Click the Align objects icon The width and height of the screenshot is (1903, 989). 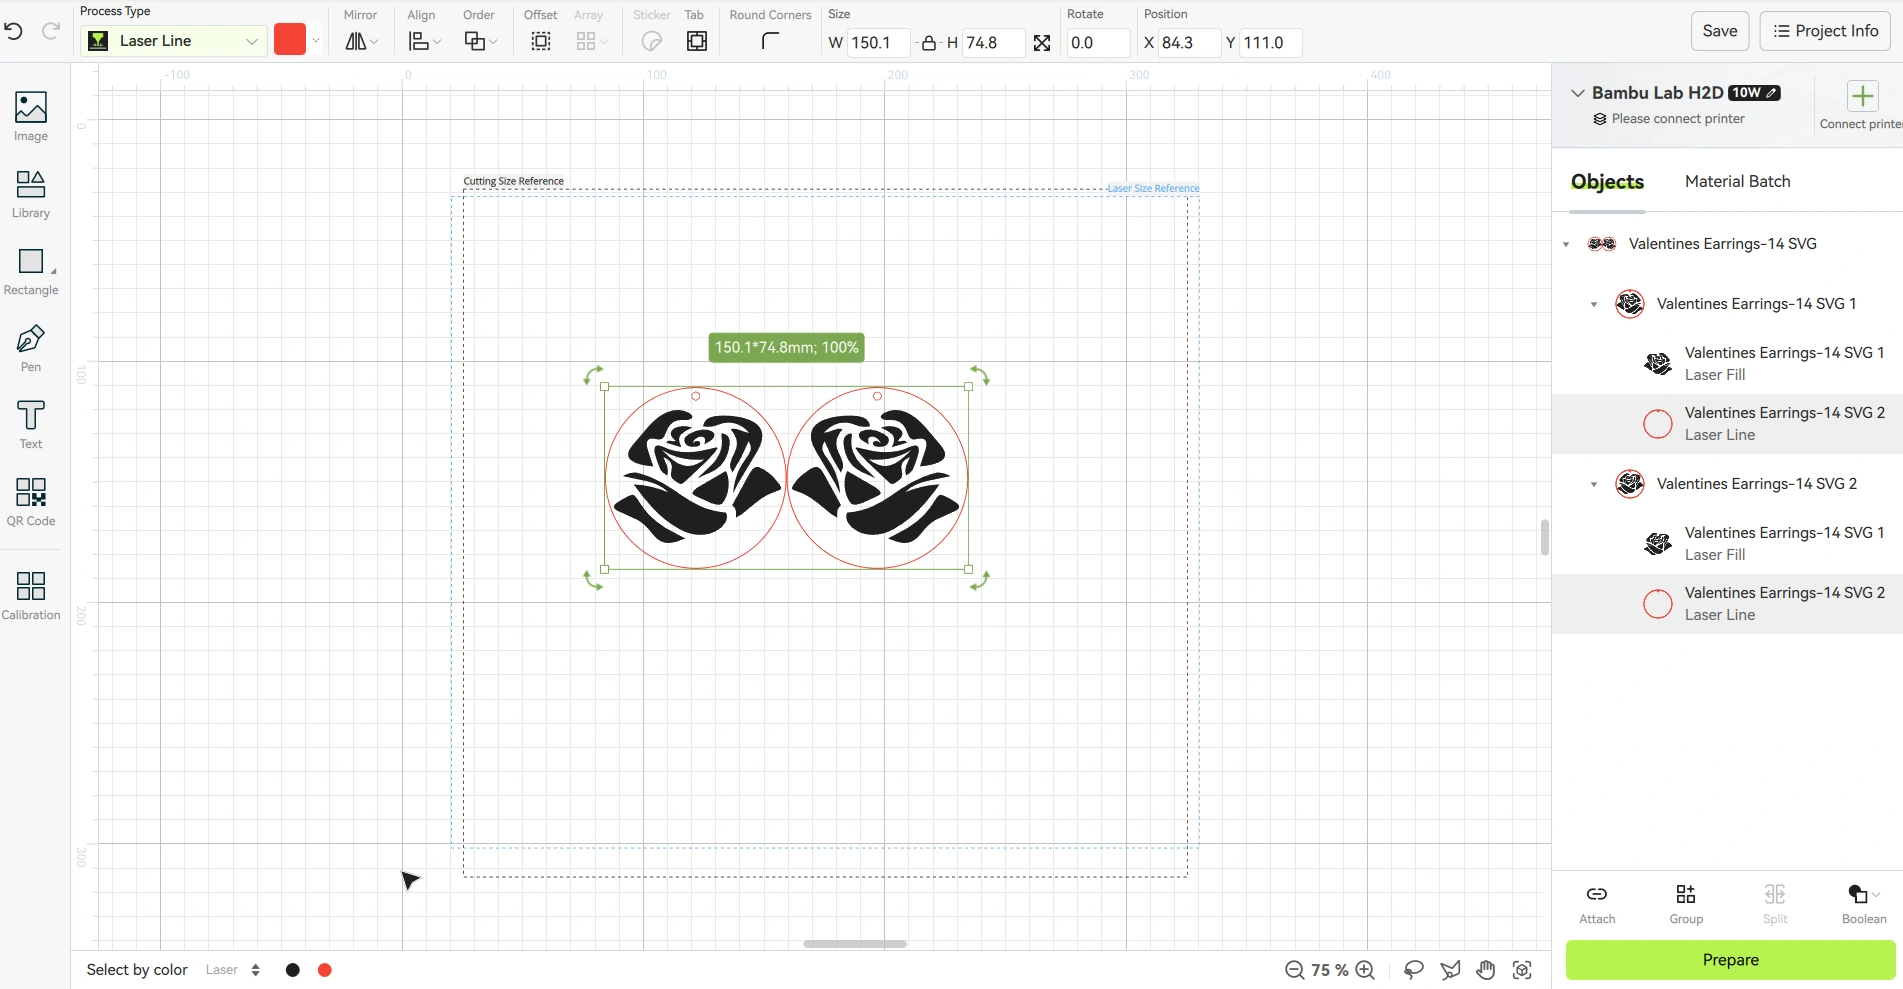point(419,41)
